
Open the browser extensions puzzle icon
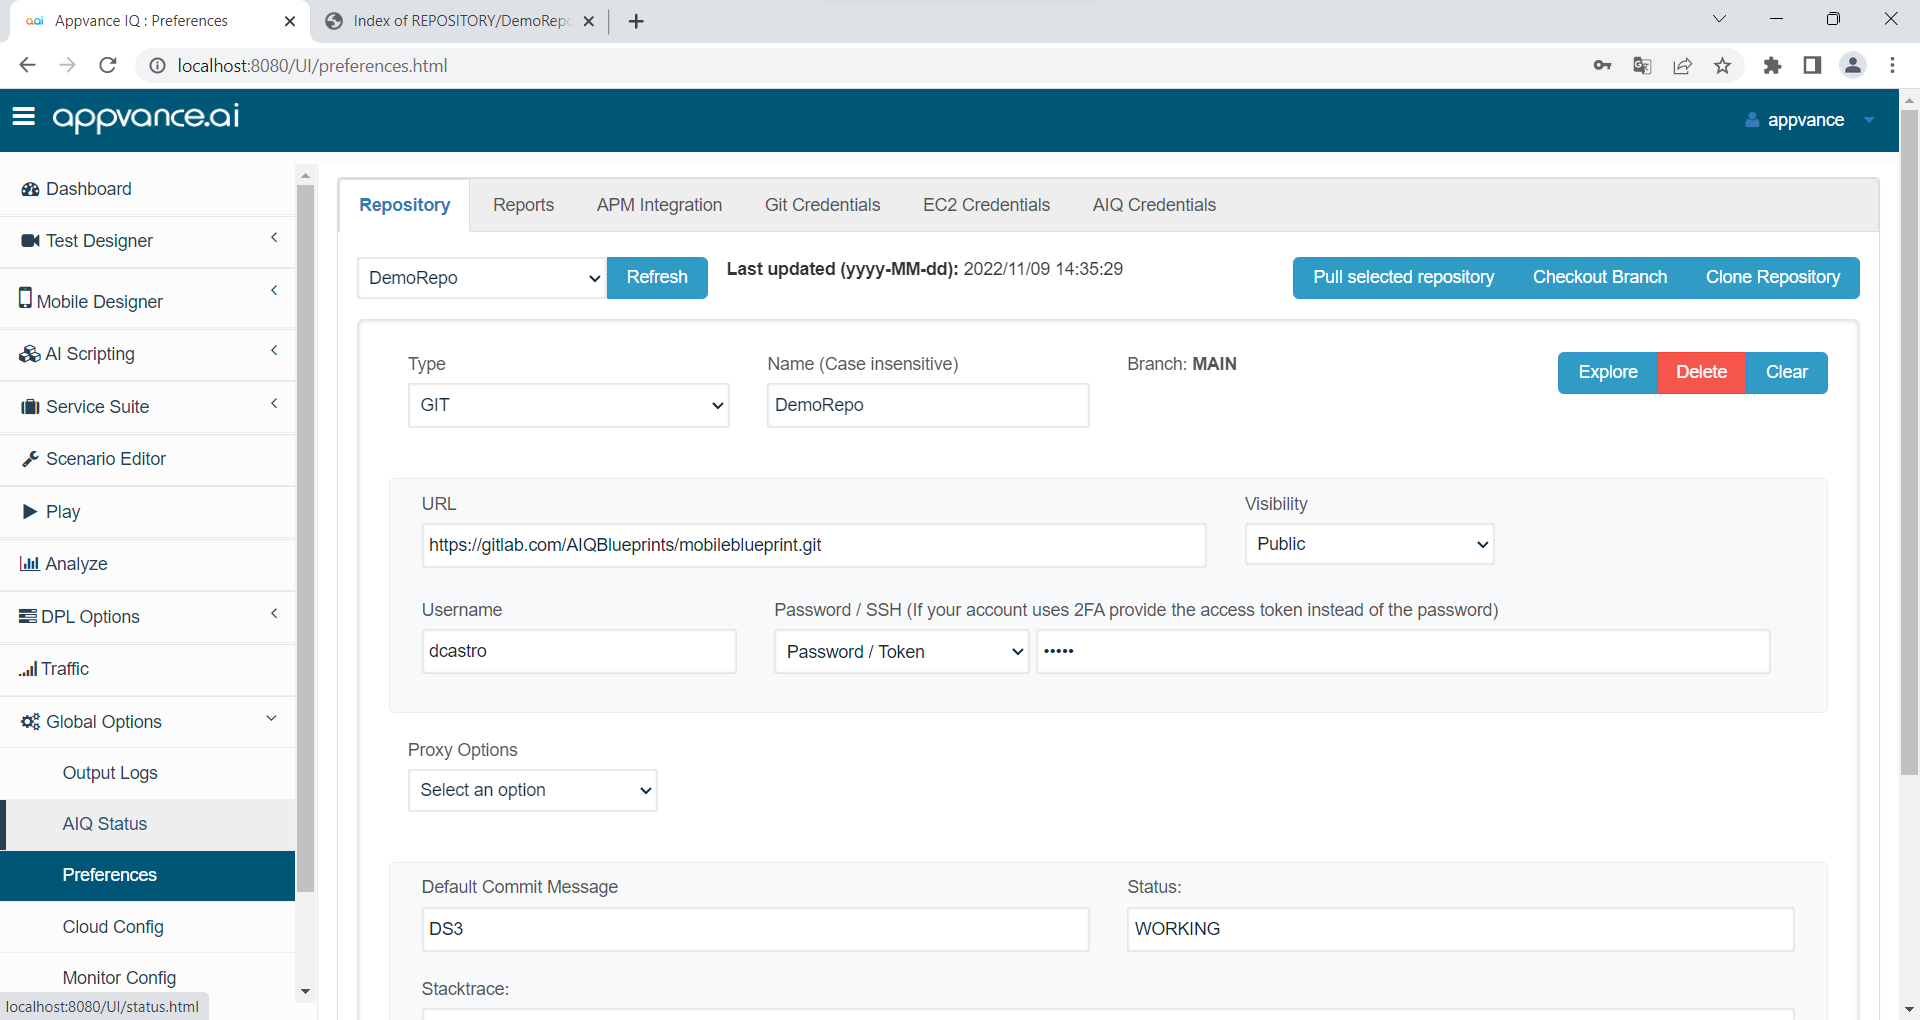point(1772,66)
